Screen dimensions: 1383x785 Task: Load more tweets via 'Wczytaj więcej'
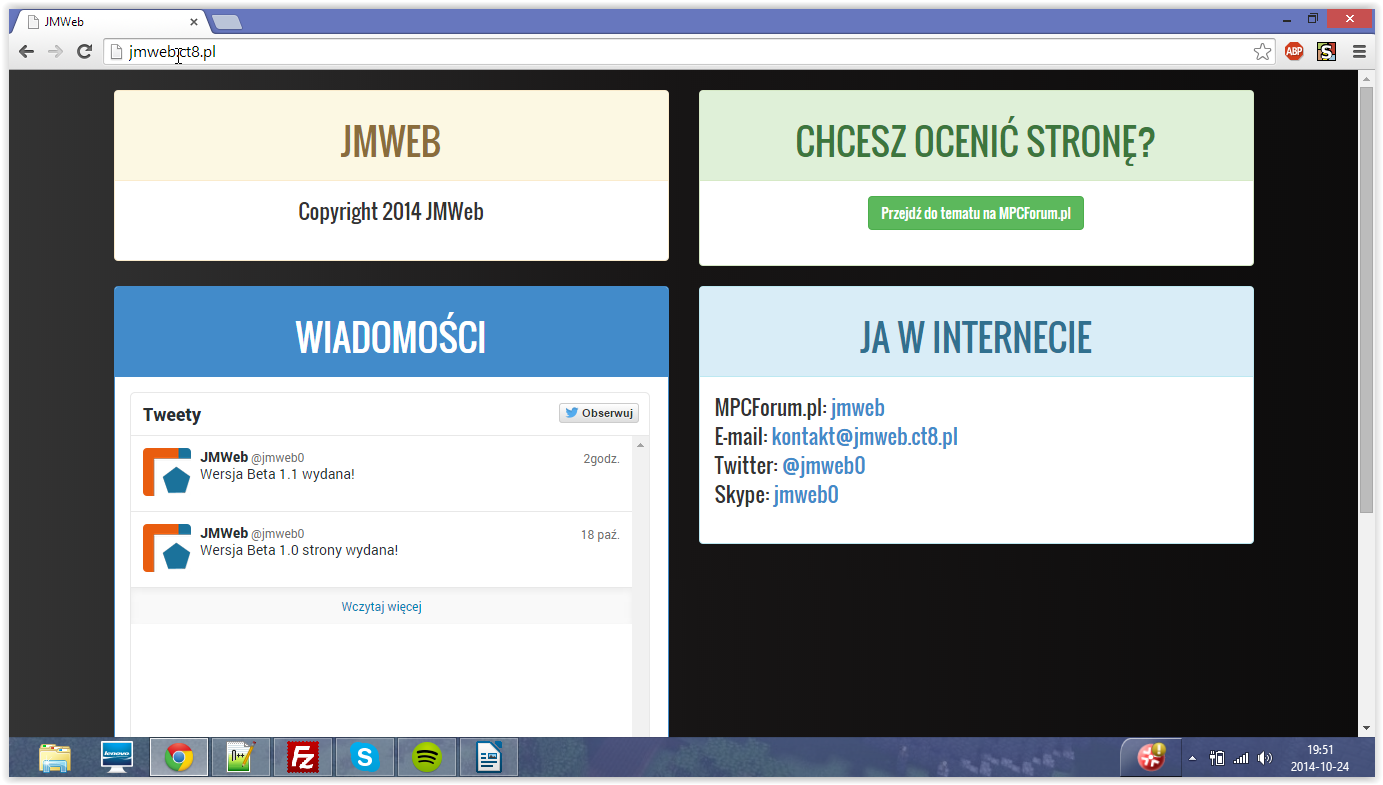tap(381, 607)
